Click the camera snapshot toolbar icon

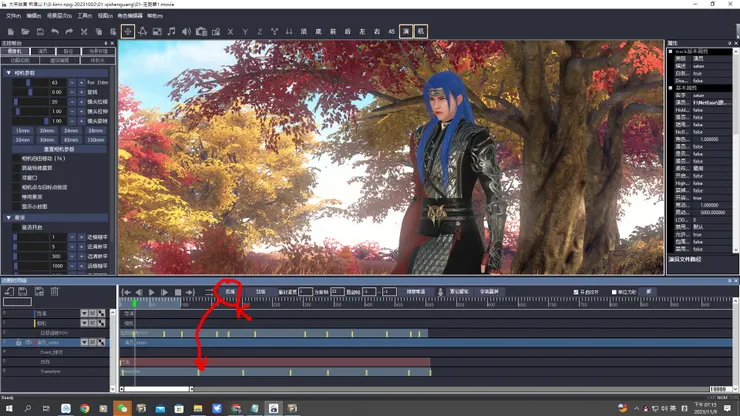coord(201,32)
